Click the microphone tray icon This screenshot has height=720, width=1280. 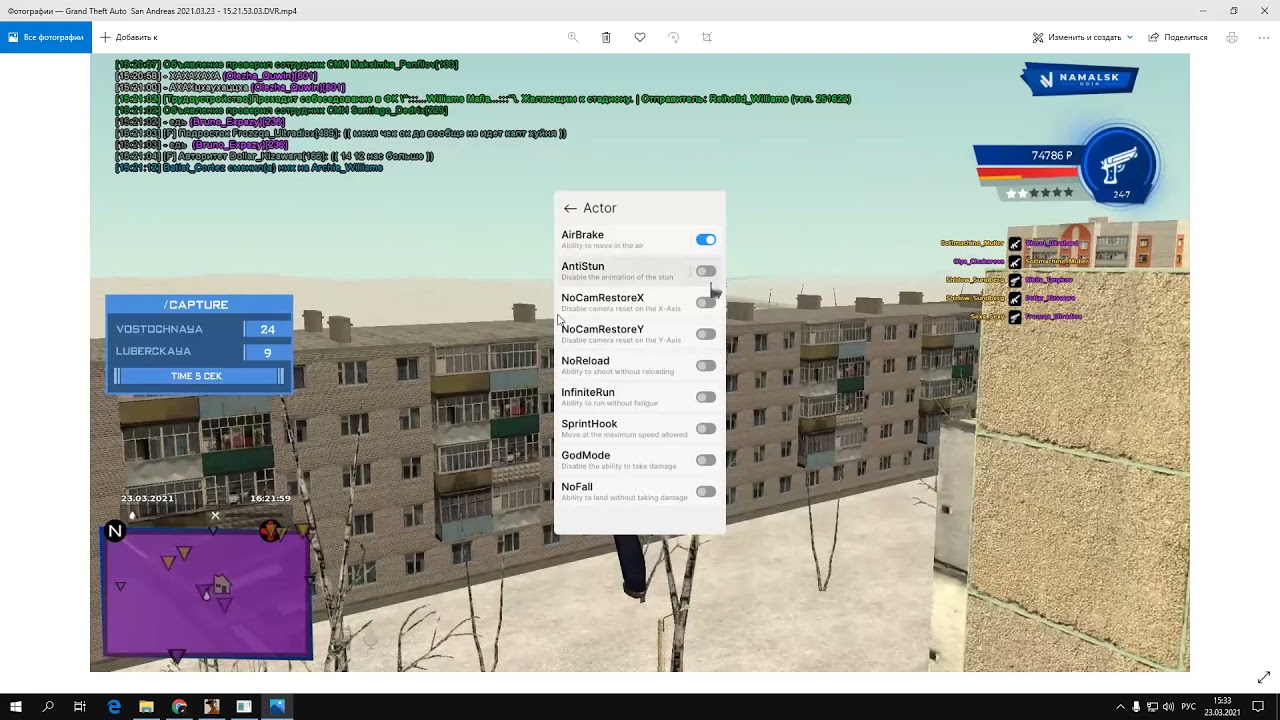pyautogui.click(x=1136, y=707)
